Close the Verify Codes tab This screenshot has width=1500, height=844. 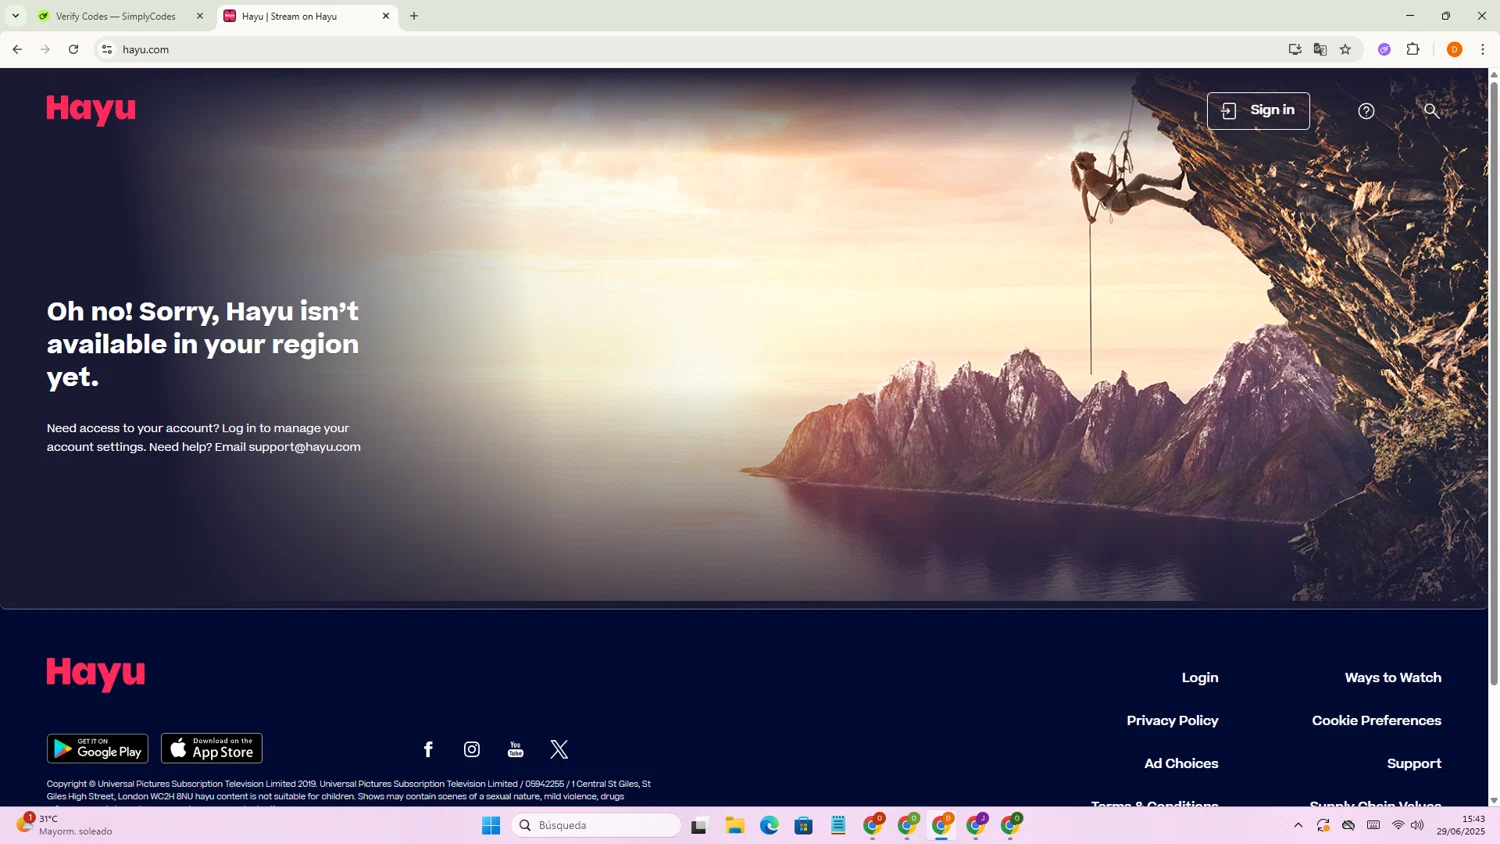[199, 16]
